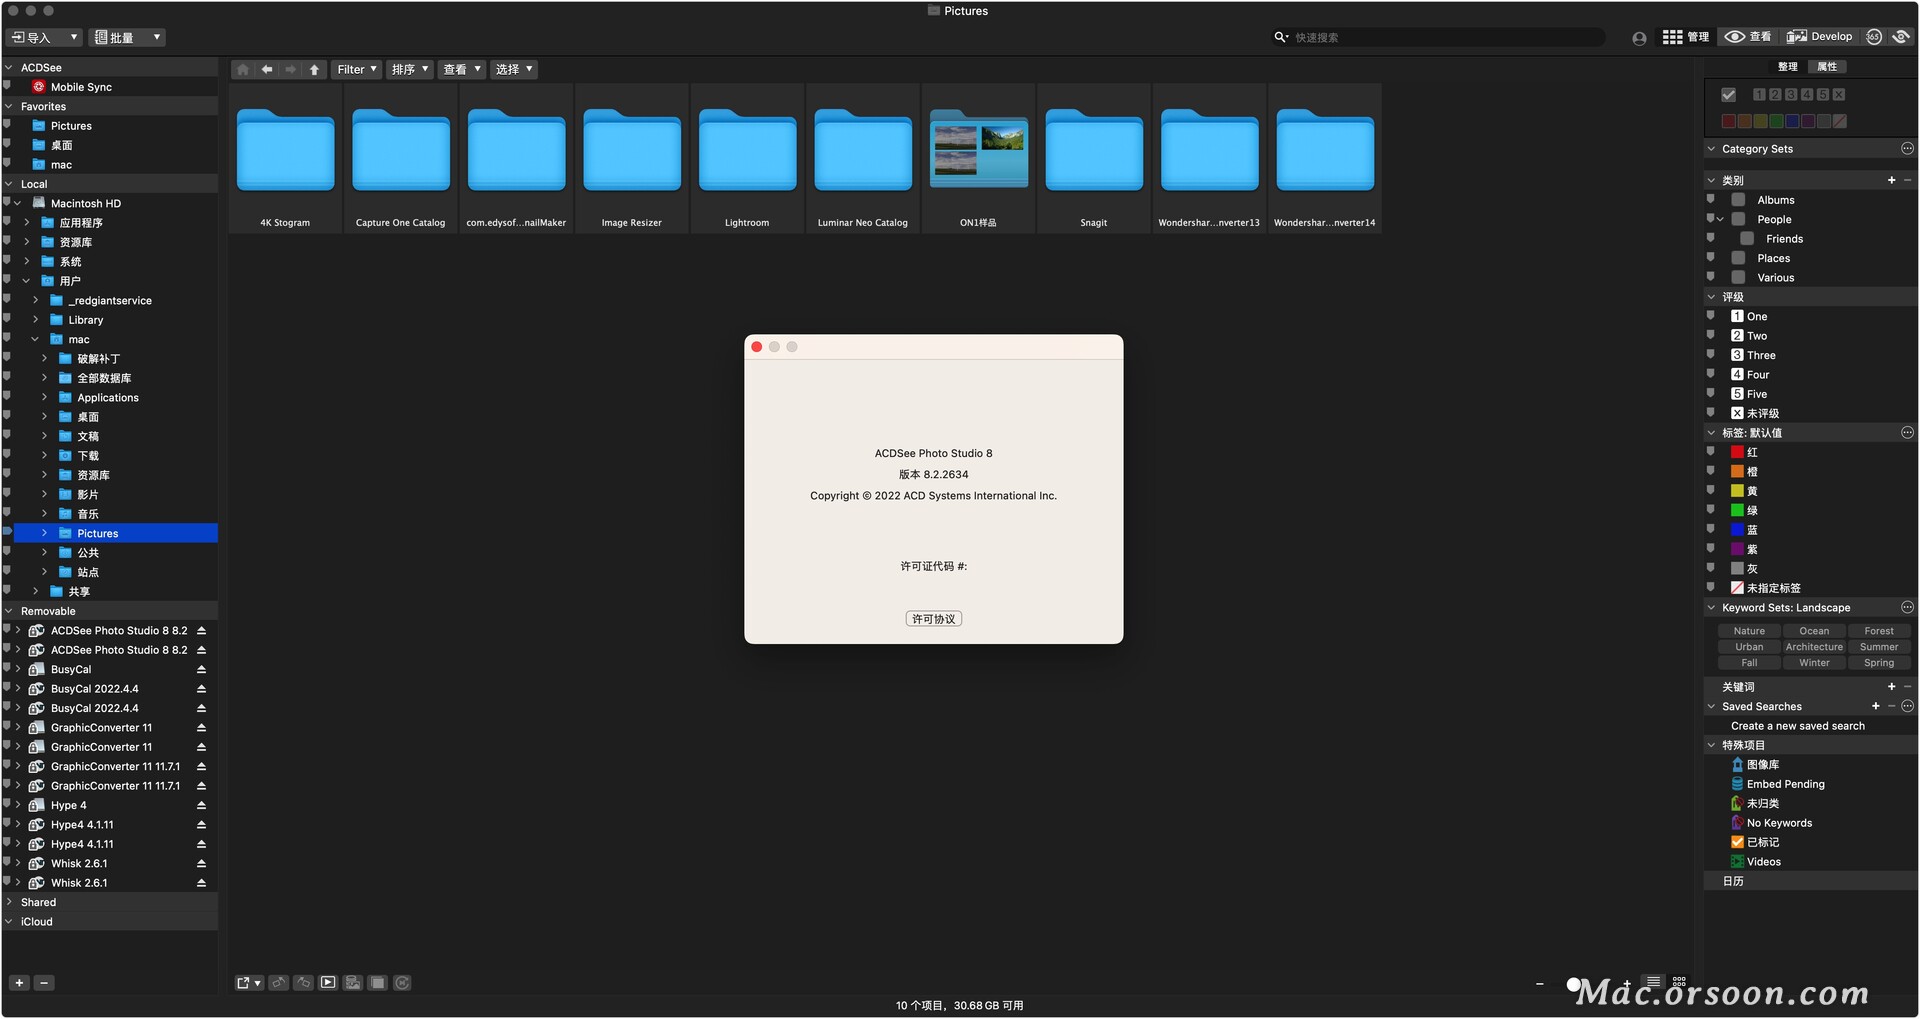
Task: Click the external open icon in bottom toolbar
Action: 248,983
